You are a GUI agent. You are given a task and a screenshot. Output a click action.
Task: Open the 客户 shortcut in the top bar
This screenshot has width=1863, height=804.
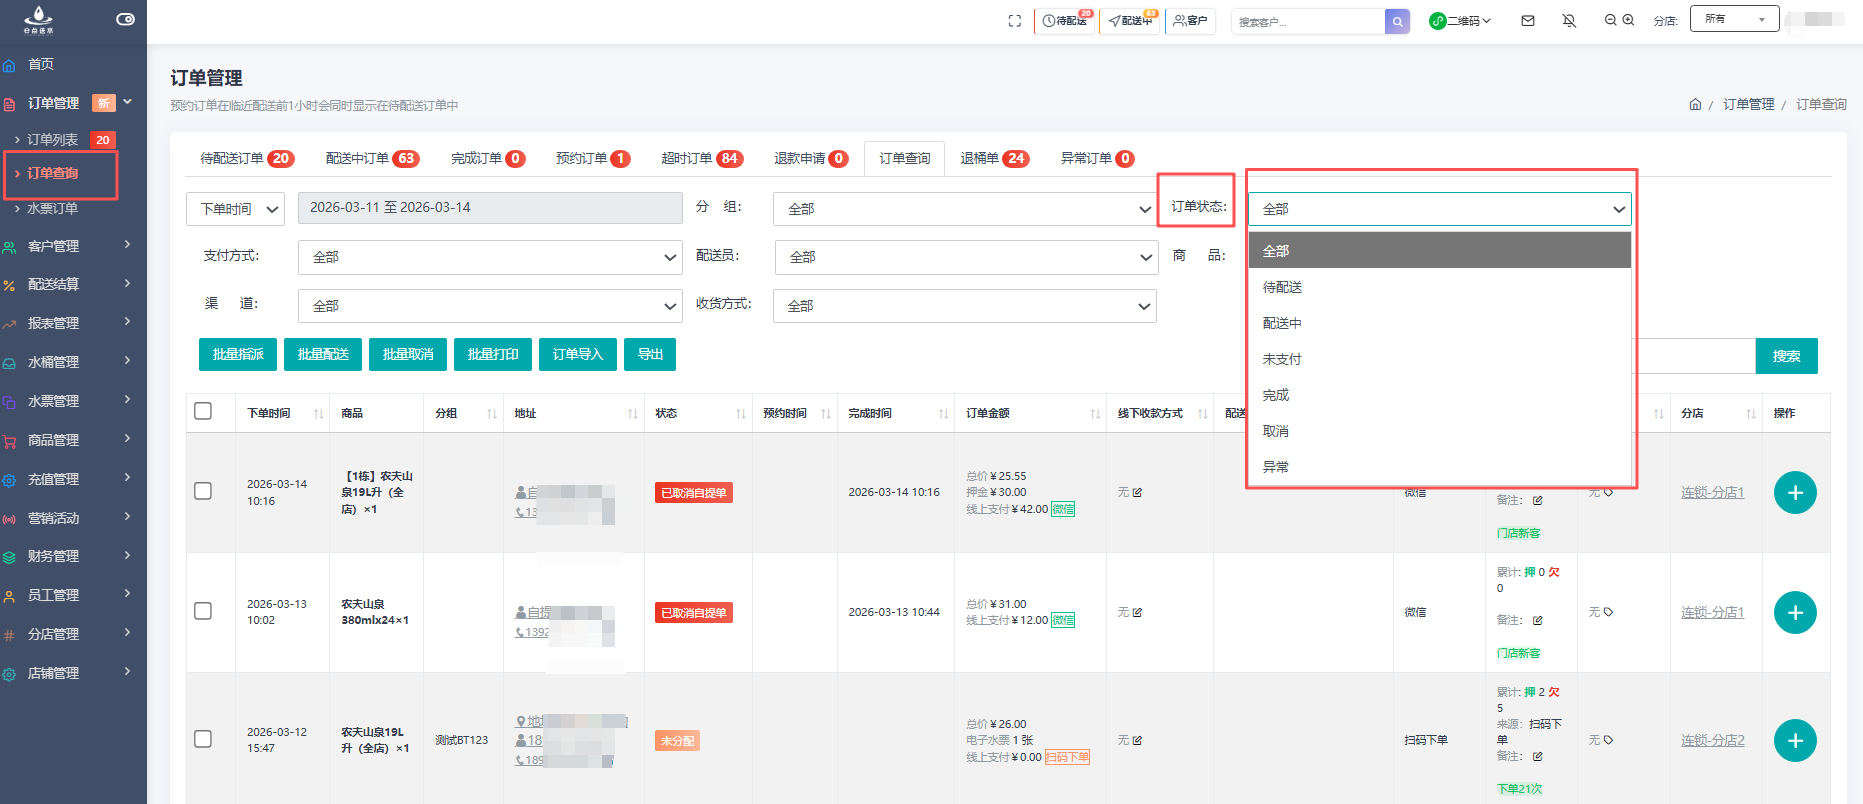coord(1190,21)
